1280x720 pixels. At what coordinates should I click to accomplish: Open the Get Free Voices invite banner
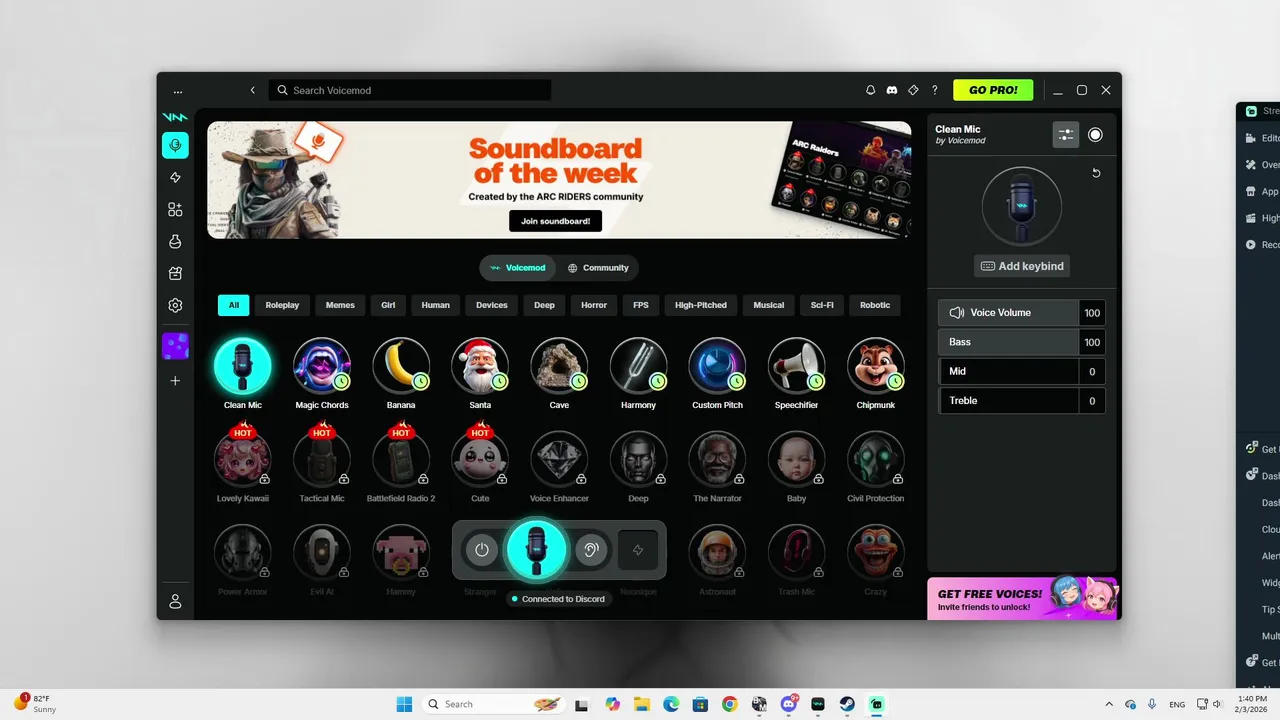point(1022,598)
